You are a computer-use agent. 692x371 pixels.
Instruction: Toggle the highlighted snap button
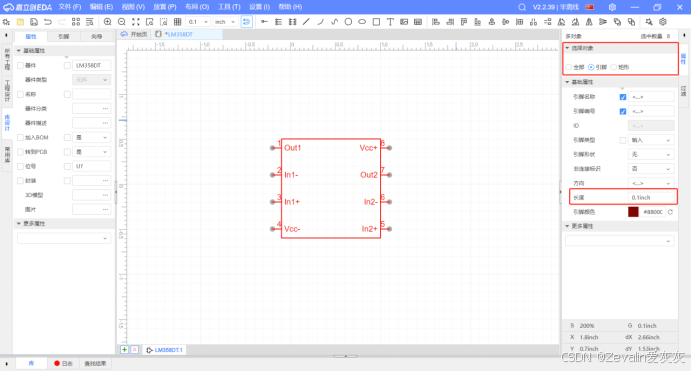(x=247, y=22)
